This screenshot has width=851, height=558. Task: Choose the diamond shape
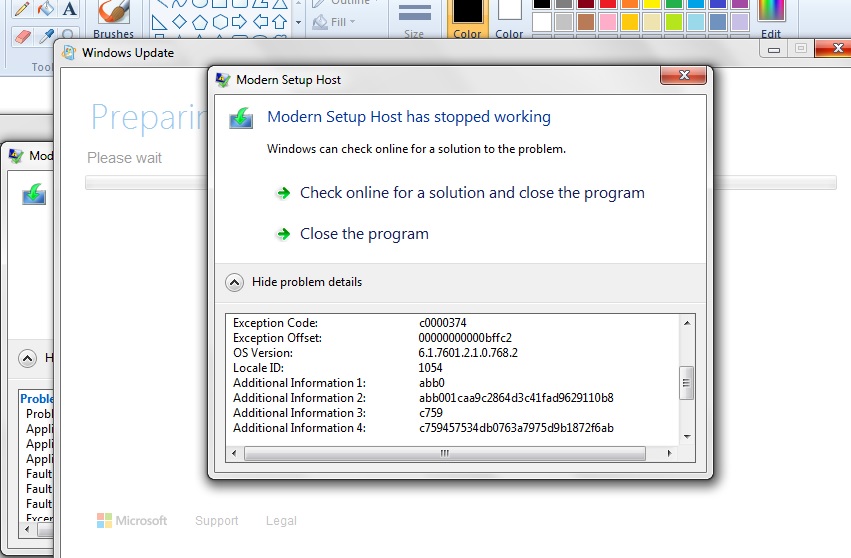(x=179, y=22)
